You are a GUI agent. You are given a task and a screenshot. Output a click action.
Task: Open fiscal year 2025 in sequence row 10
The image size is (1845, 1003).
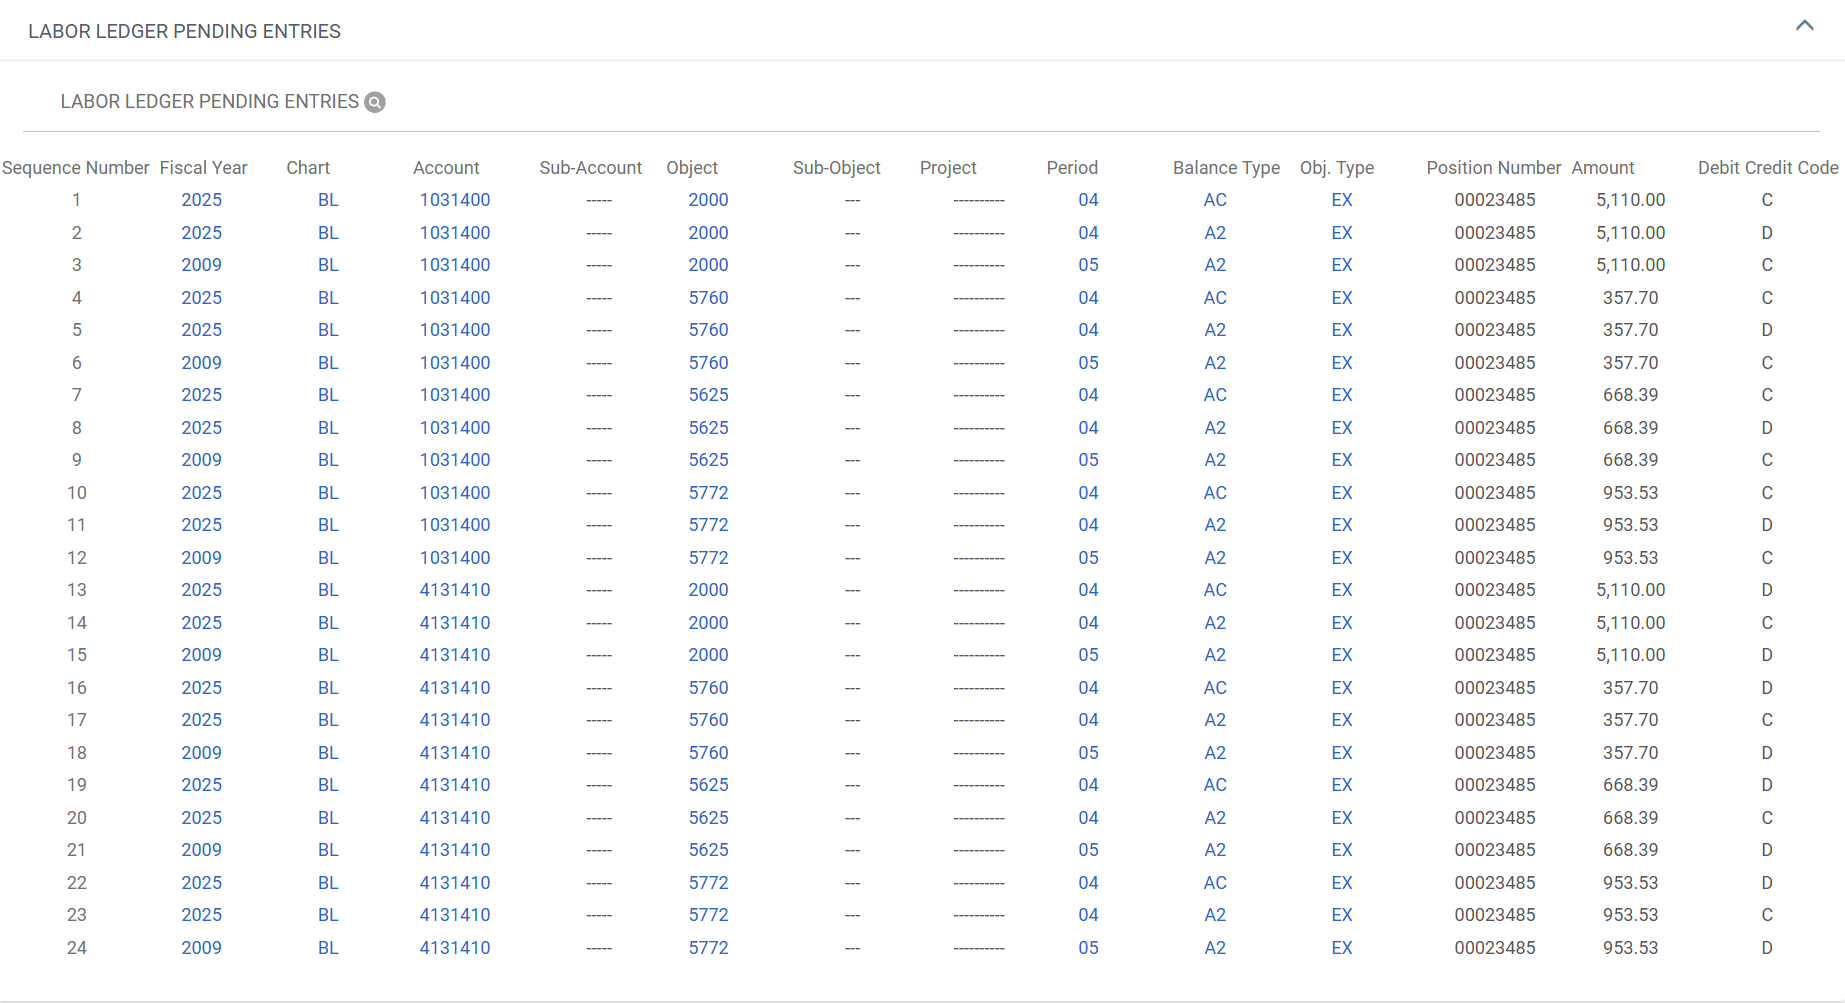[x=201, y=493]
